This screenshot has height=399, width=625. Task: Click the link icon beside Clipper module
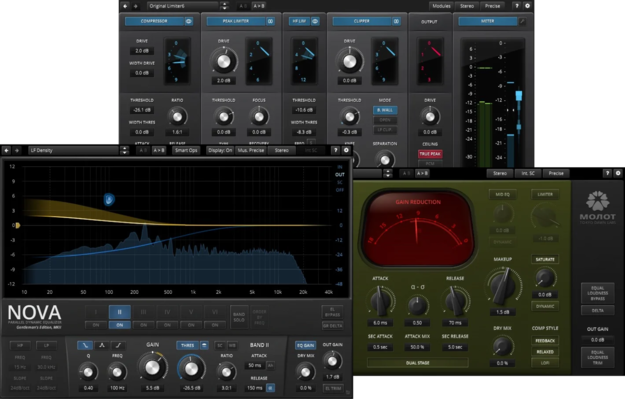(x=396, y=21)
